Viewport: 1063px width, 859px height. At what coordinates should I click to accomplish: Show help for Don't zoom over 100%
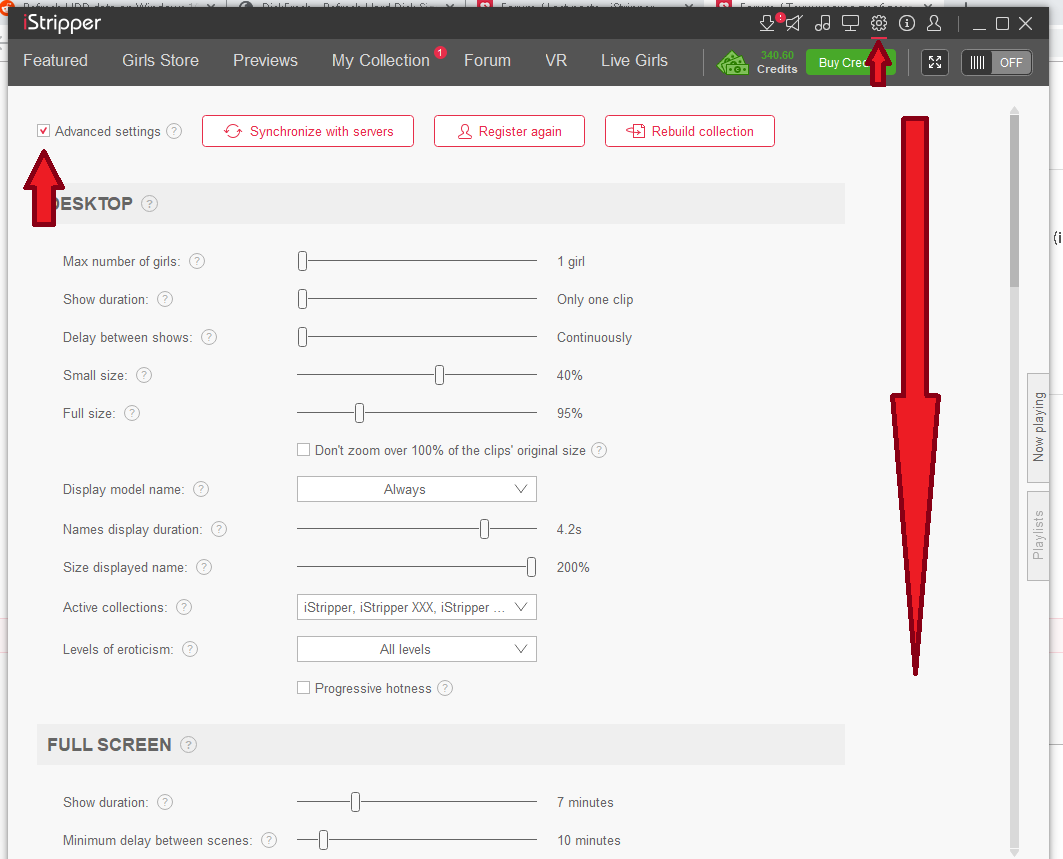(599, 450)
